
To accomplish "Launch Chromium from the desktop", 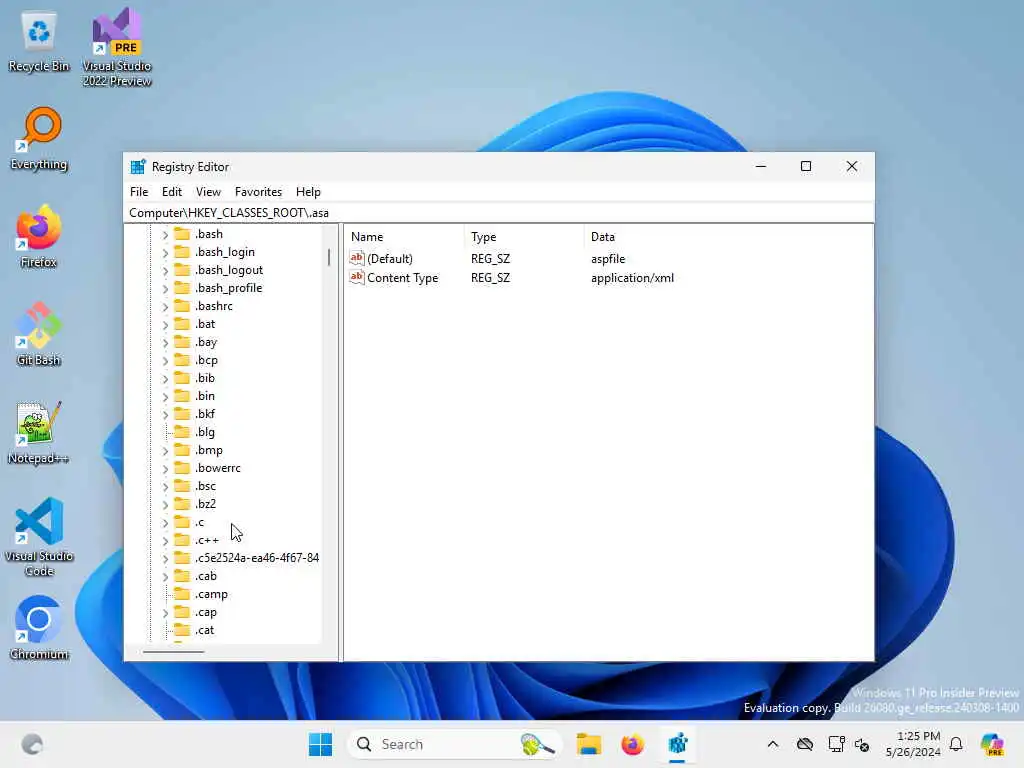I will pos(39,628).
